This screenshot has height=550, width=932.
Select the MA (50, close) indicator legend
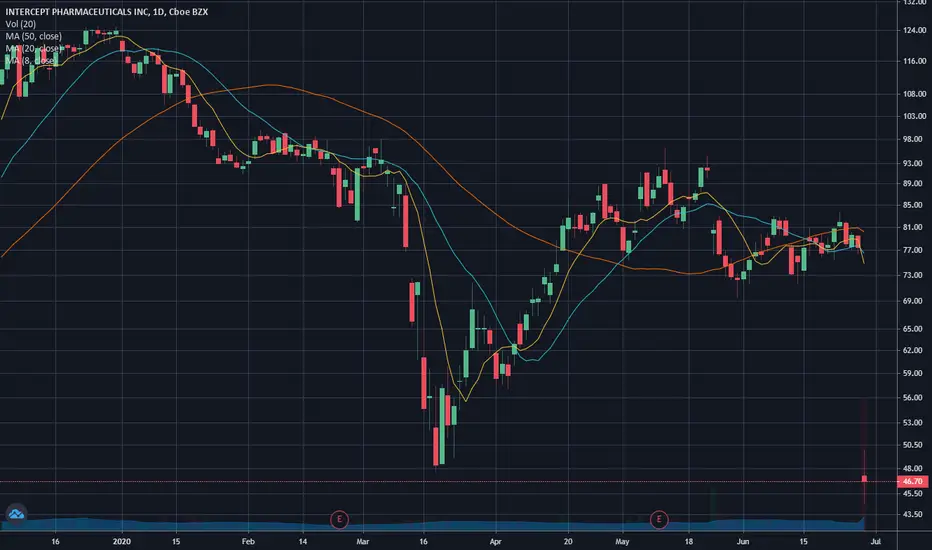pos(33,36)
